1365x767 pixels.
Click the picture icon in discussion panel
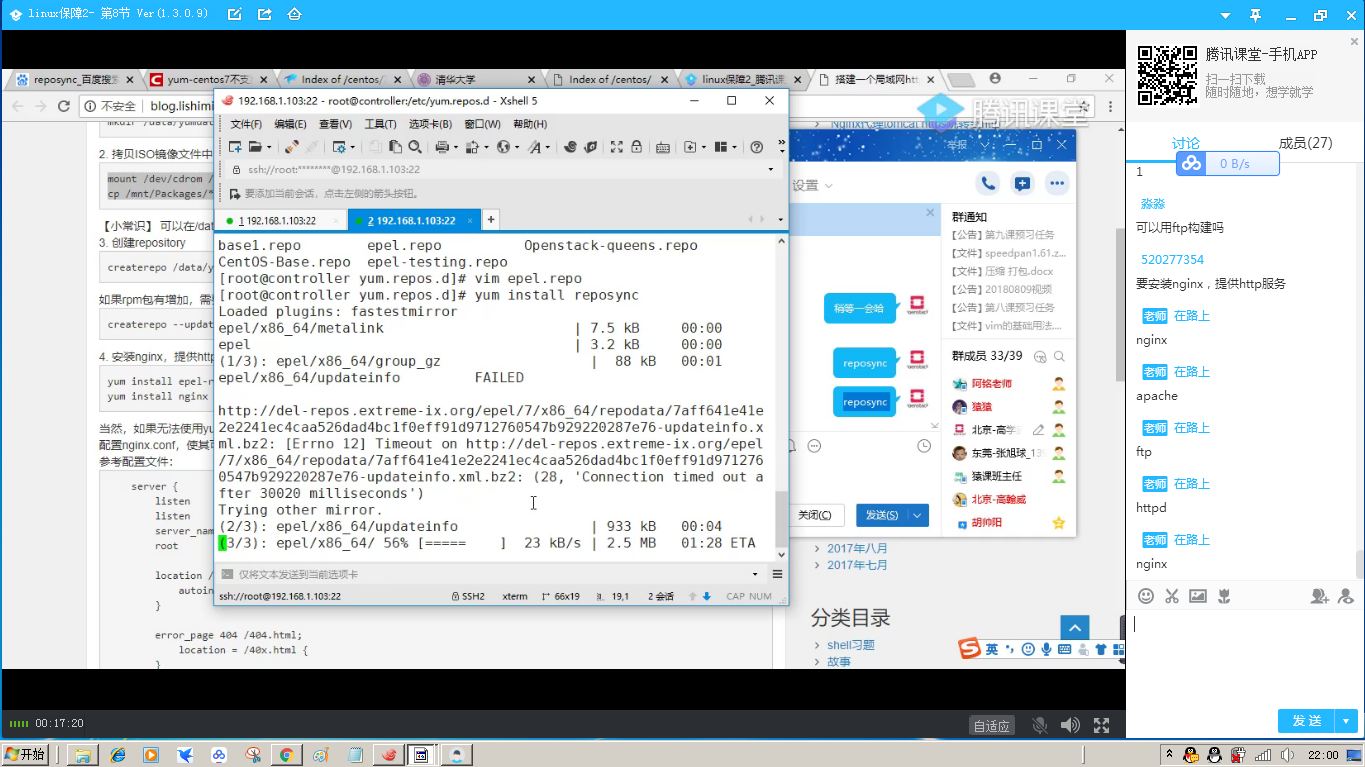point(1197,596)
